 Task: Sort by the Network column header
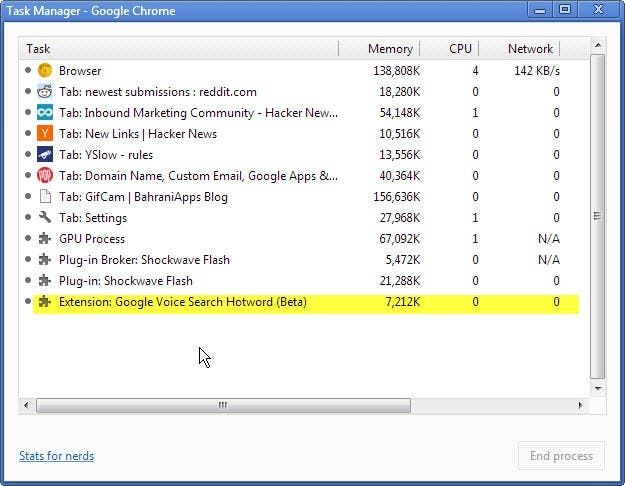click(x=519, y=49)
